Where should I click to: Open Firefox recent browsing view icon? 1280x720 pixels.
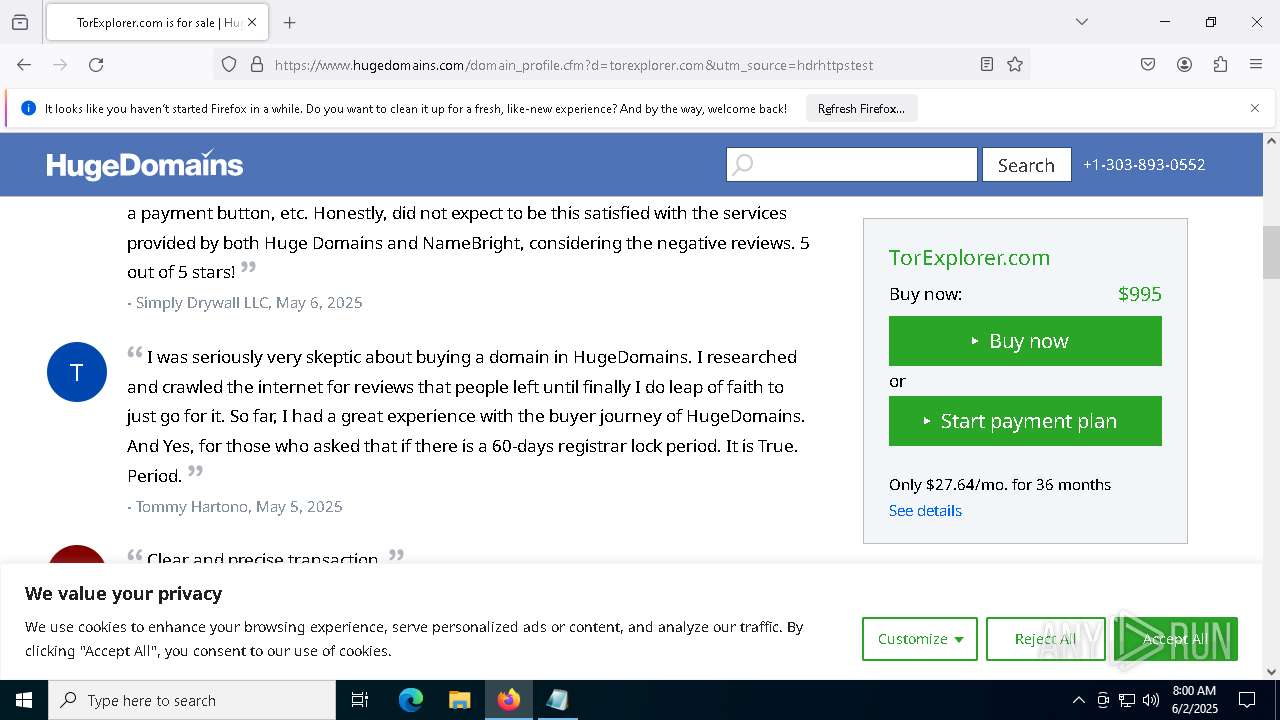(x=20, y=22)
